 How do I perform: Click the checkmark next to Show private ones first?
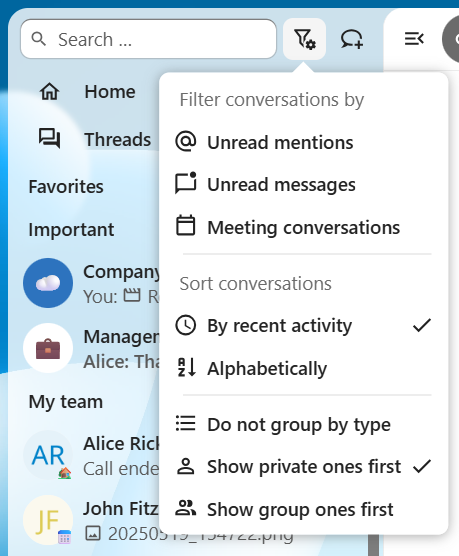(422, 466)
